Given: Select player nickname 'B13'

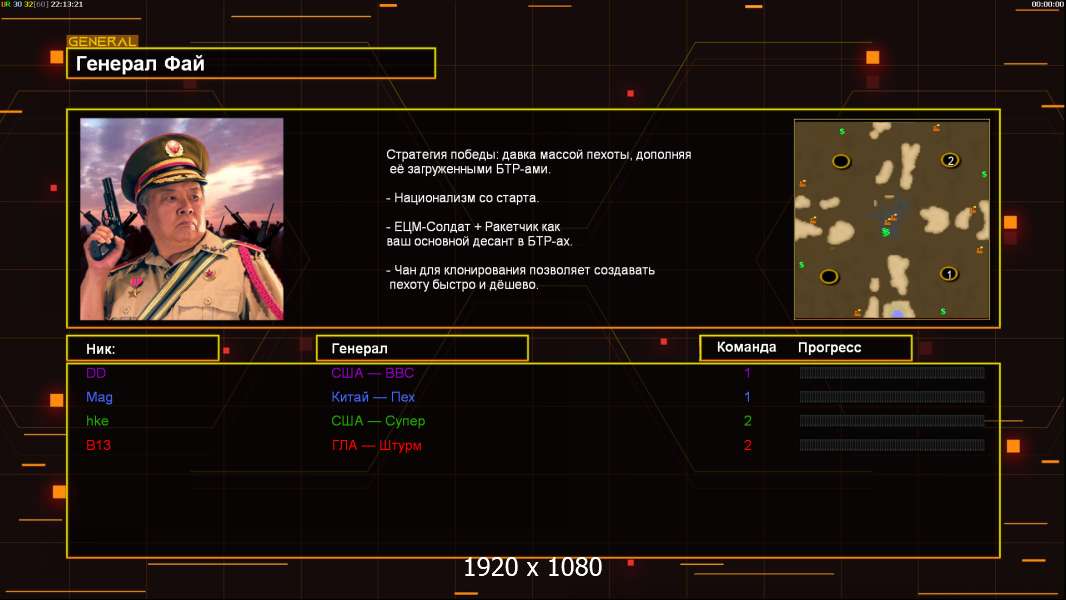Looking at the screenshot, I should [x=98, y=445].
